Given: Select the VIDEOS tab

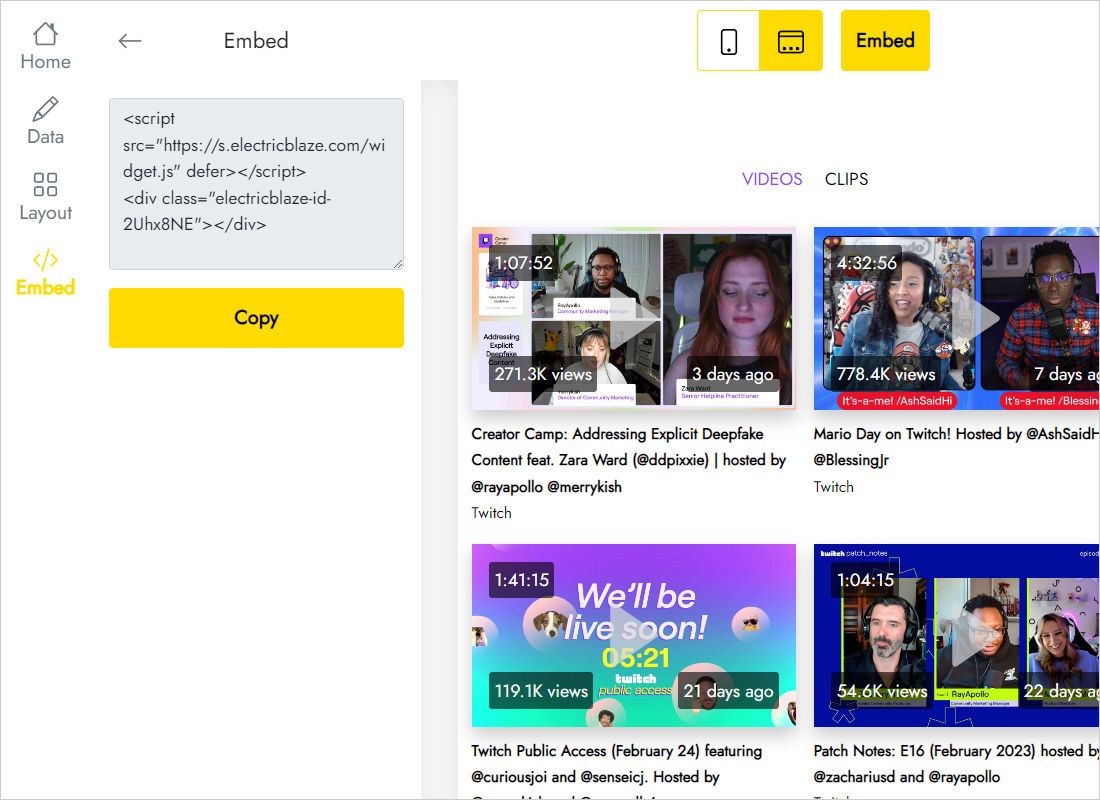Looking at the screenshot, I should point(772,179).
